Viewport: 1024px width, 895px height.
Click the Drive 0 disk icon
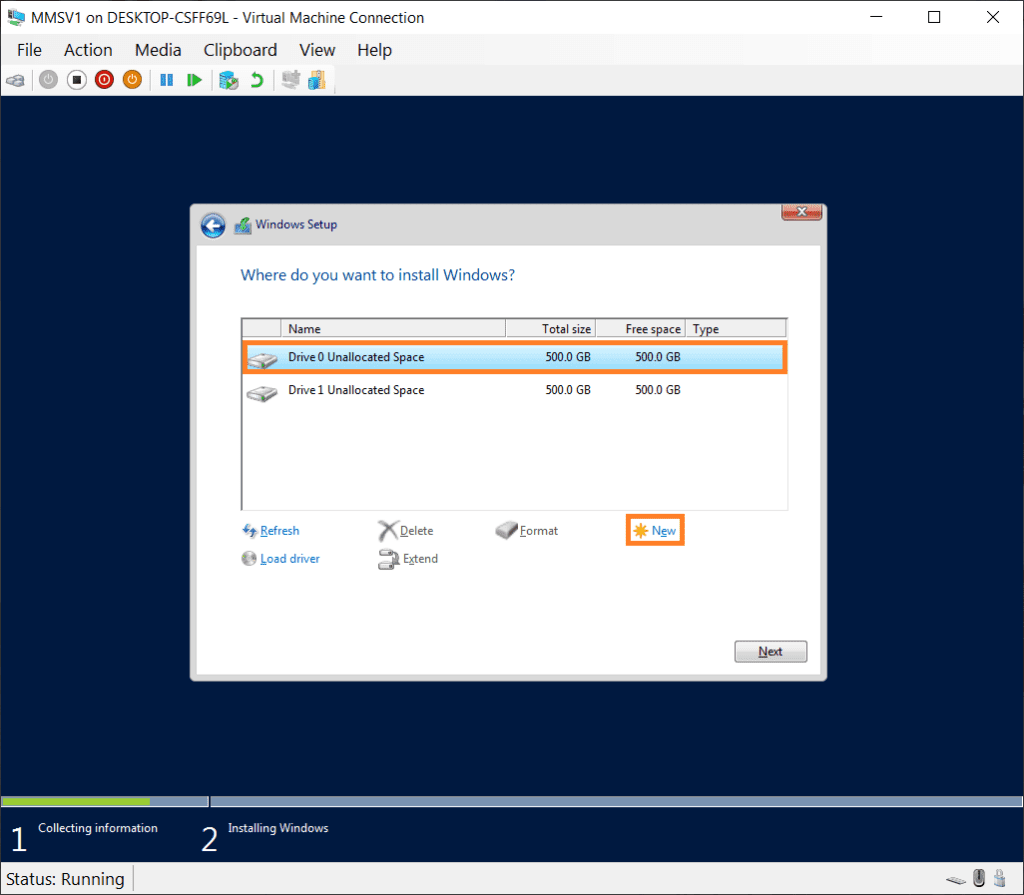coord(263,359)
